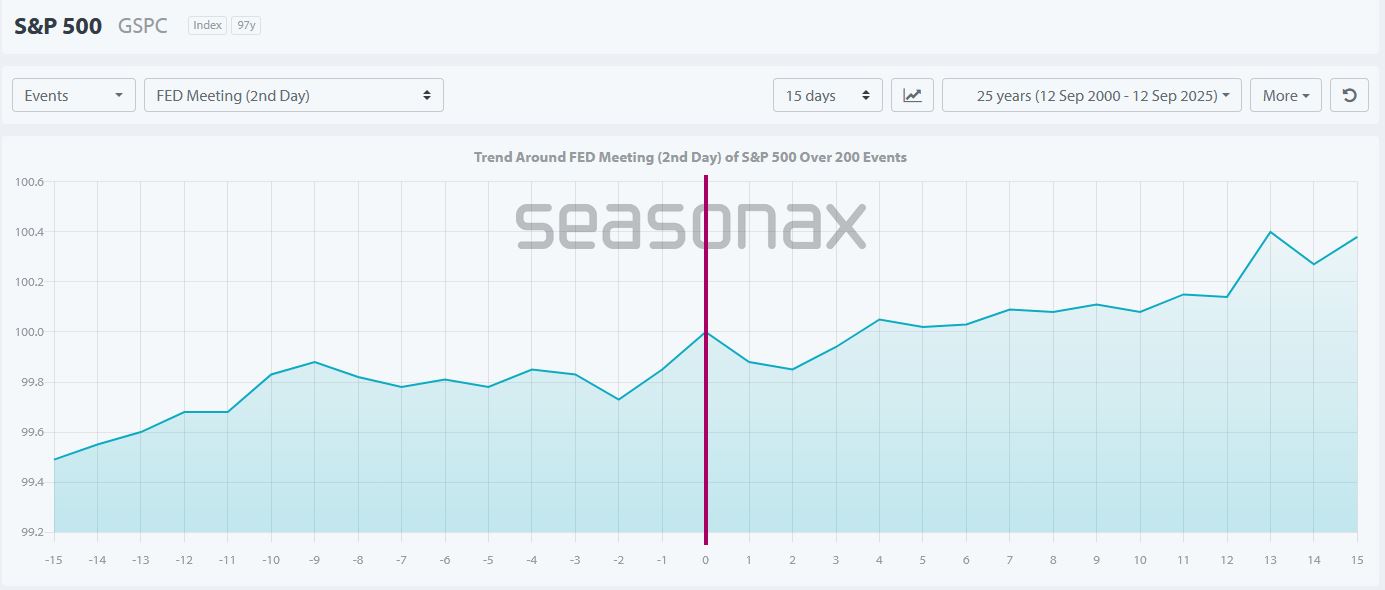
Task: Open the 25 years date range picker
Action: (x=1092, y=95)
